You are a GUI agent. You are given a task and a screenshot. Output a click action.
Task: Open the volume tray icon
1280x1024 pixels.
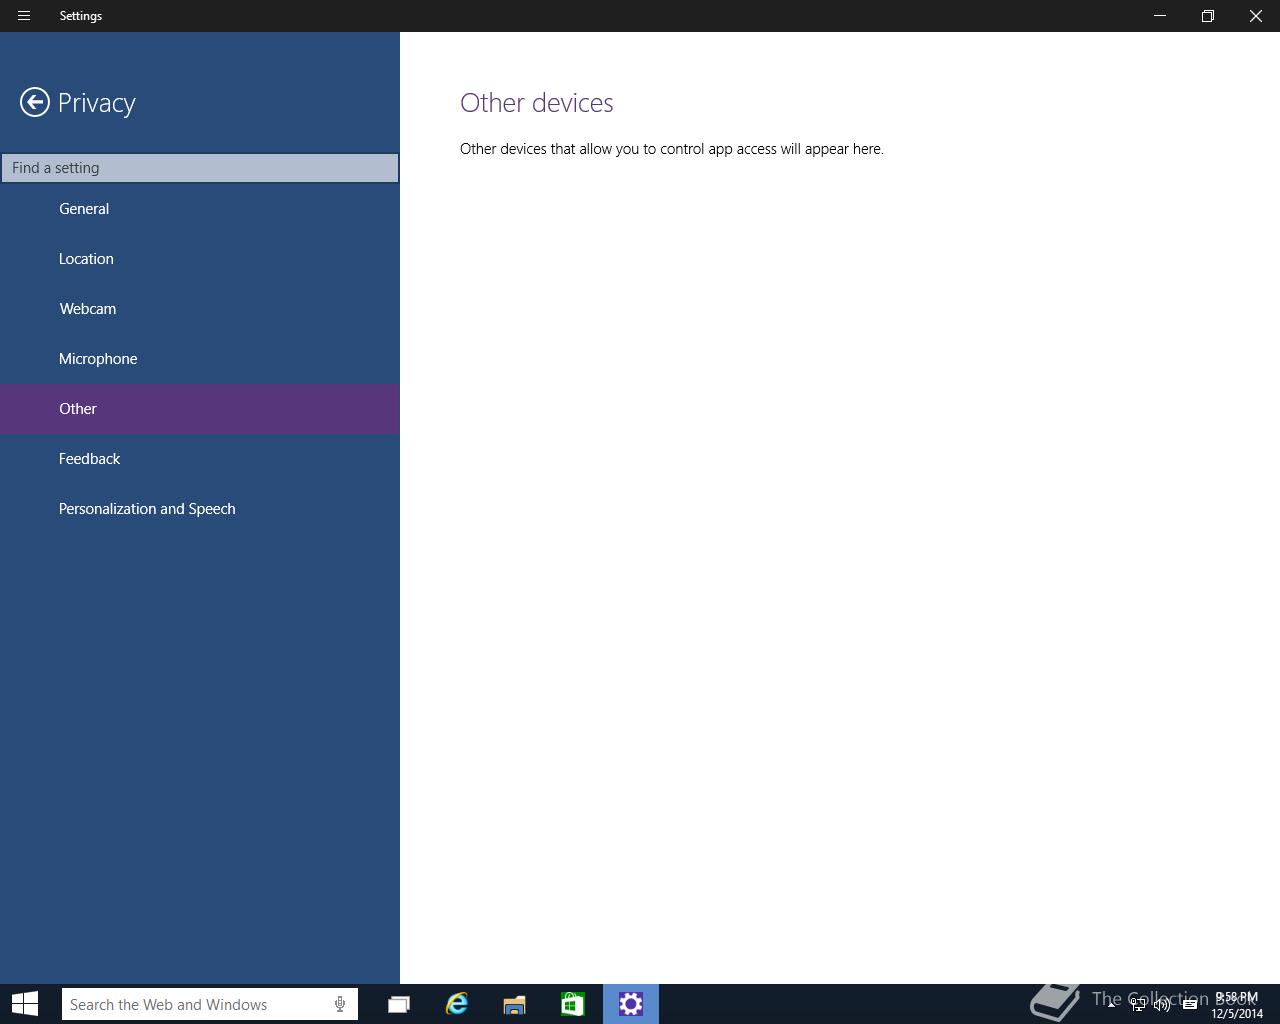1162,1005
